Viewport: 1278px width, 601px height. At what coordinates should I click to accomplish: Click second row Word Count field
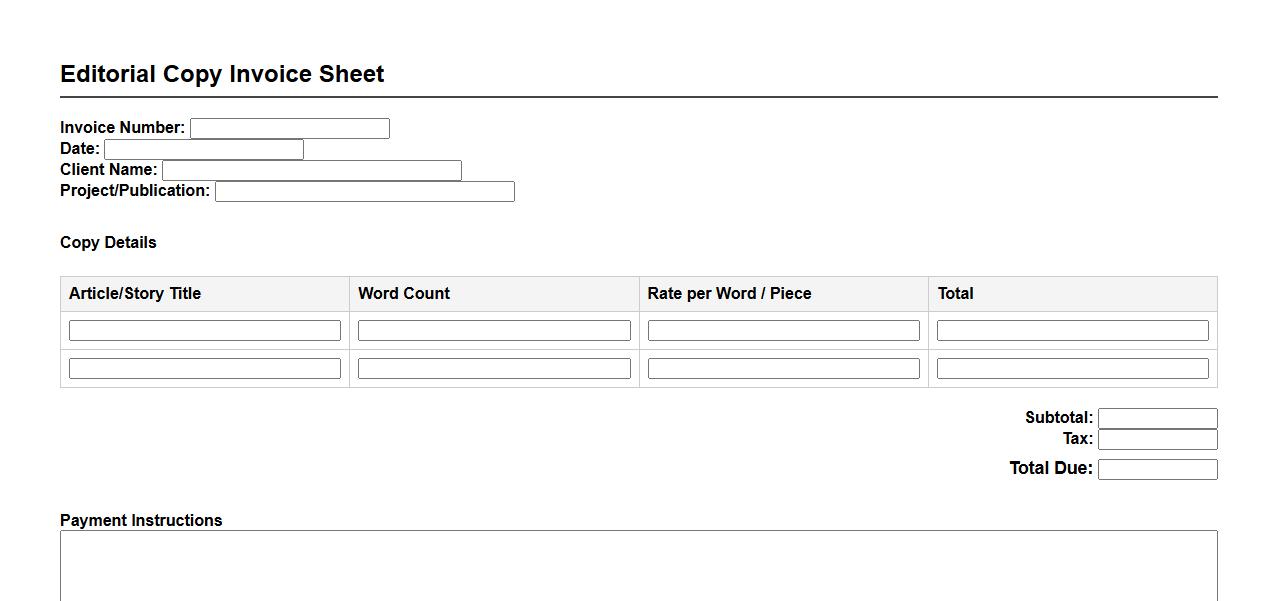point(494,368)
